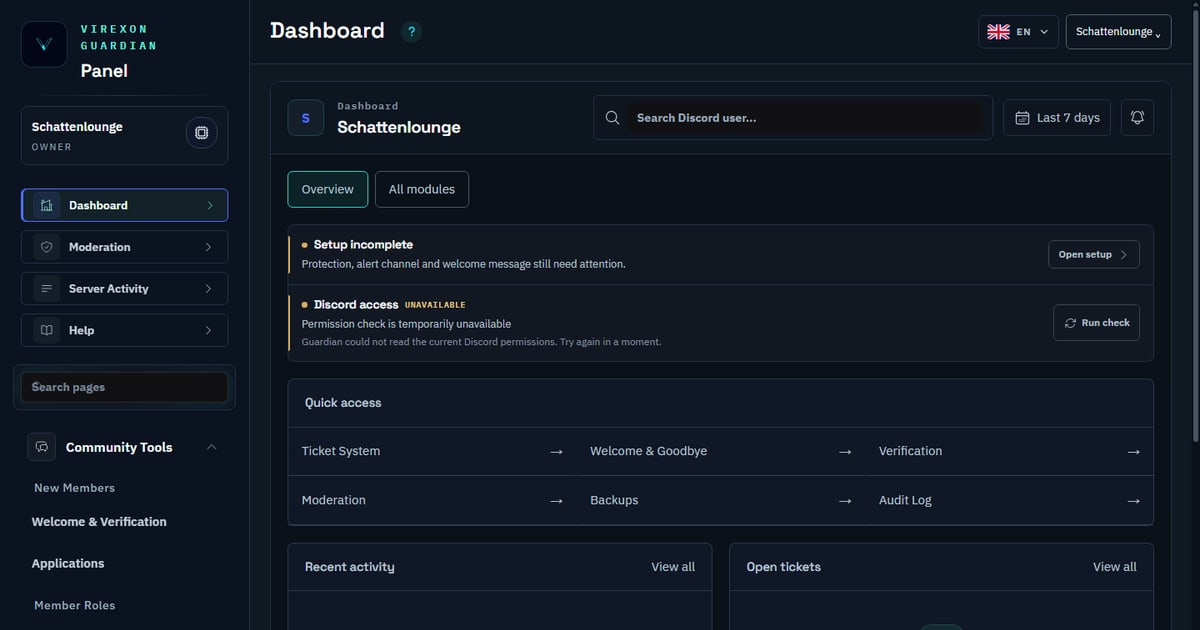Click the Help book icon
This screenshot has width=1200, height=630.
[46, 330]
